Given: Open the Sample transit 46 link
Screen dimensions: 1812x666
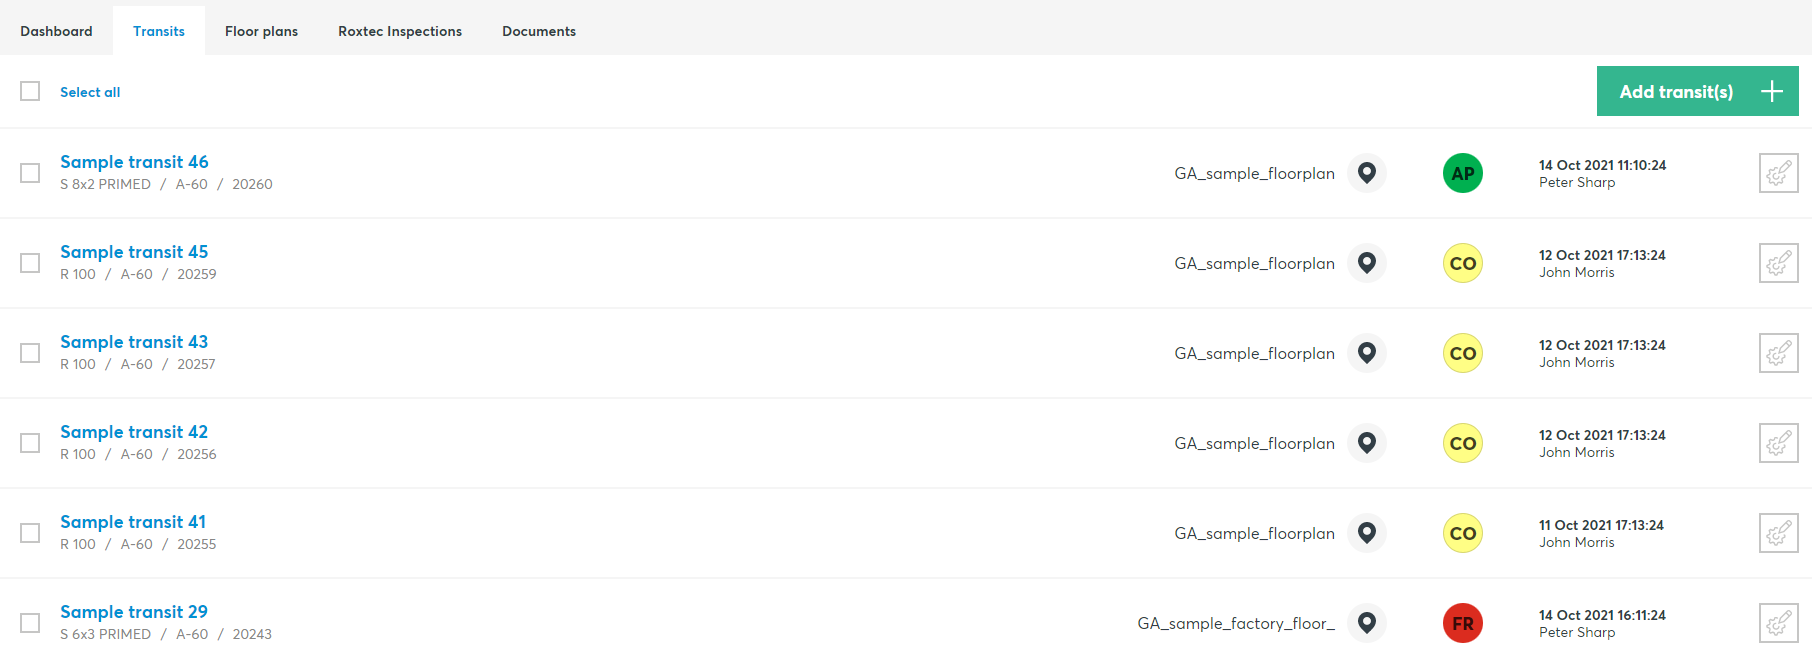Looking at the screenshot, I should 134,162.
